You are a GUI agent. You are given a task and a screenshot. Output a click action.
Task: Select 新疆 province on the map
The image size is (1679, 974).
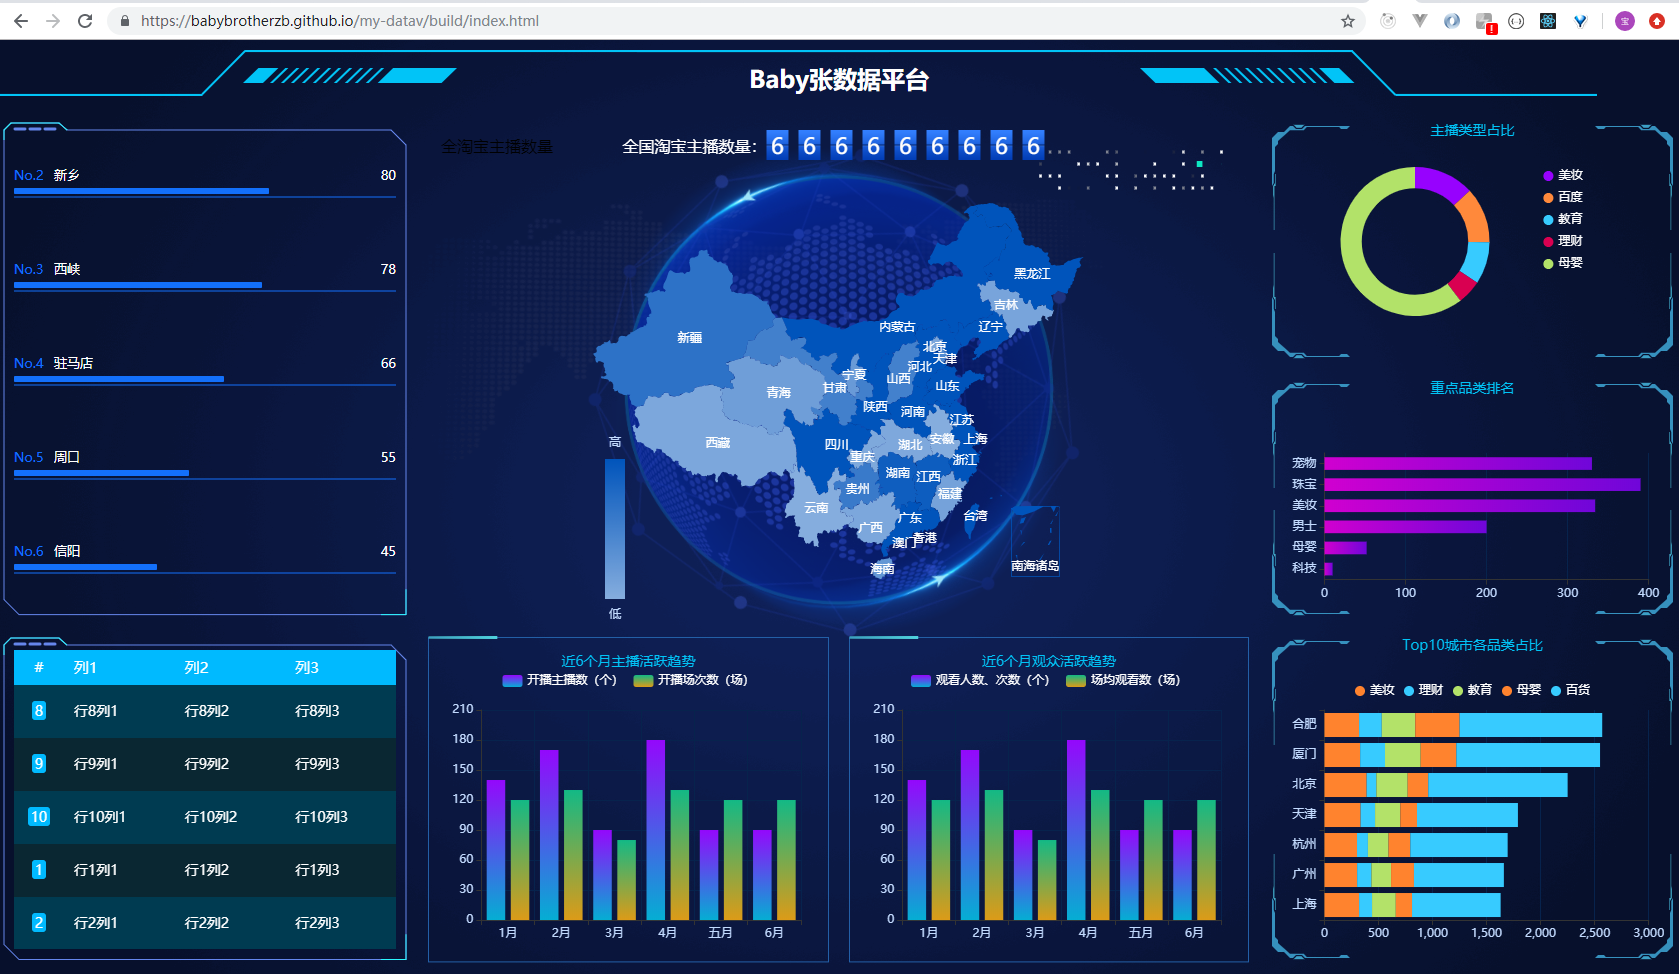690,338
